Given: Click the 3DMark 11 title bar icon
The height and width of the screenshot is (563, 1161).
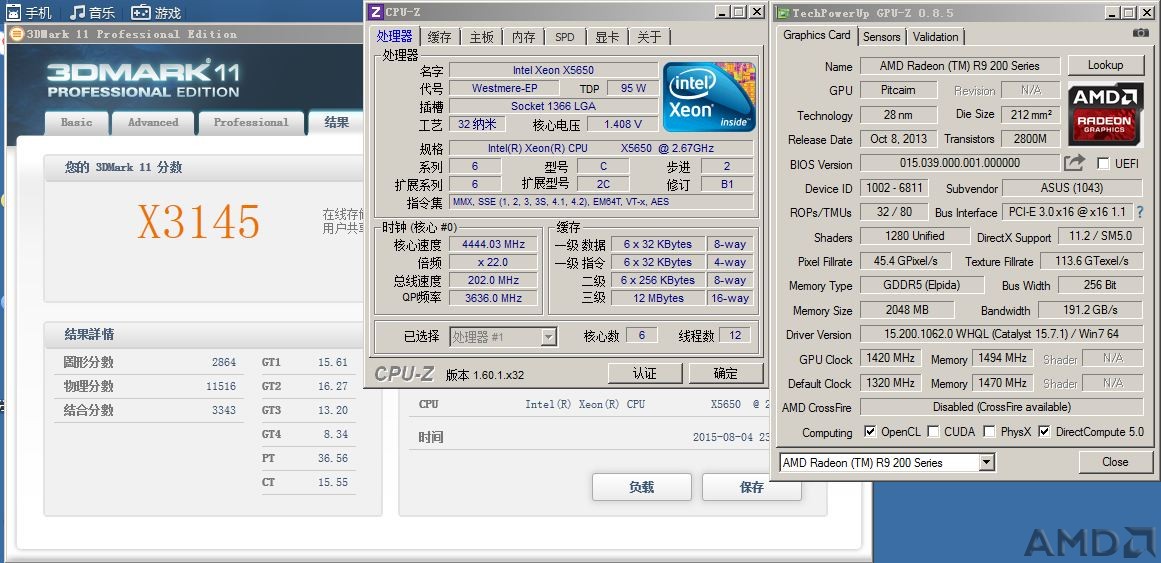Looking at the screenshot, I should [17, 34].
